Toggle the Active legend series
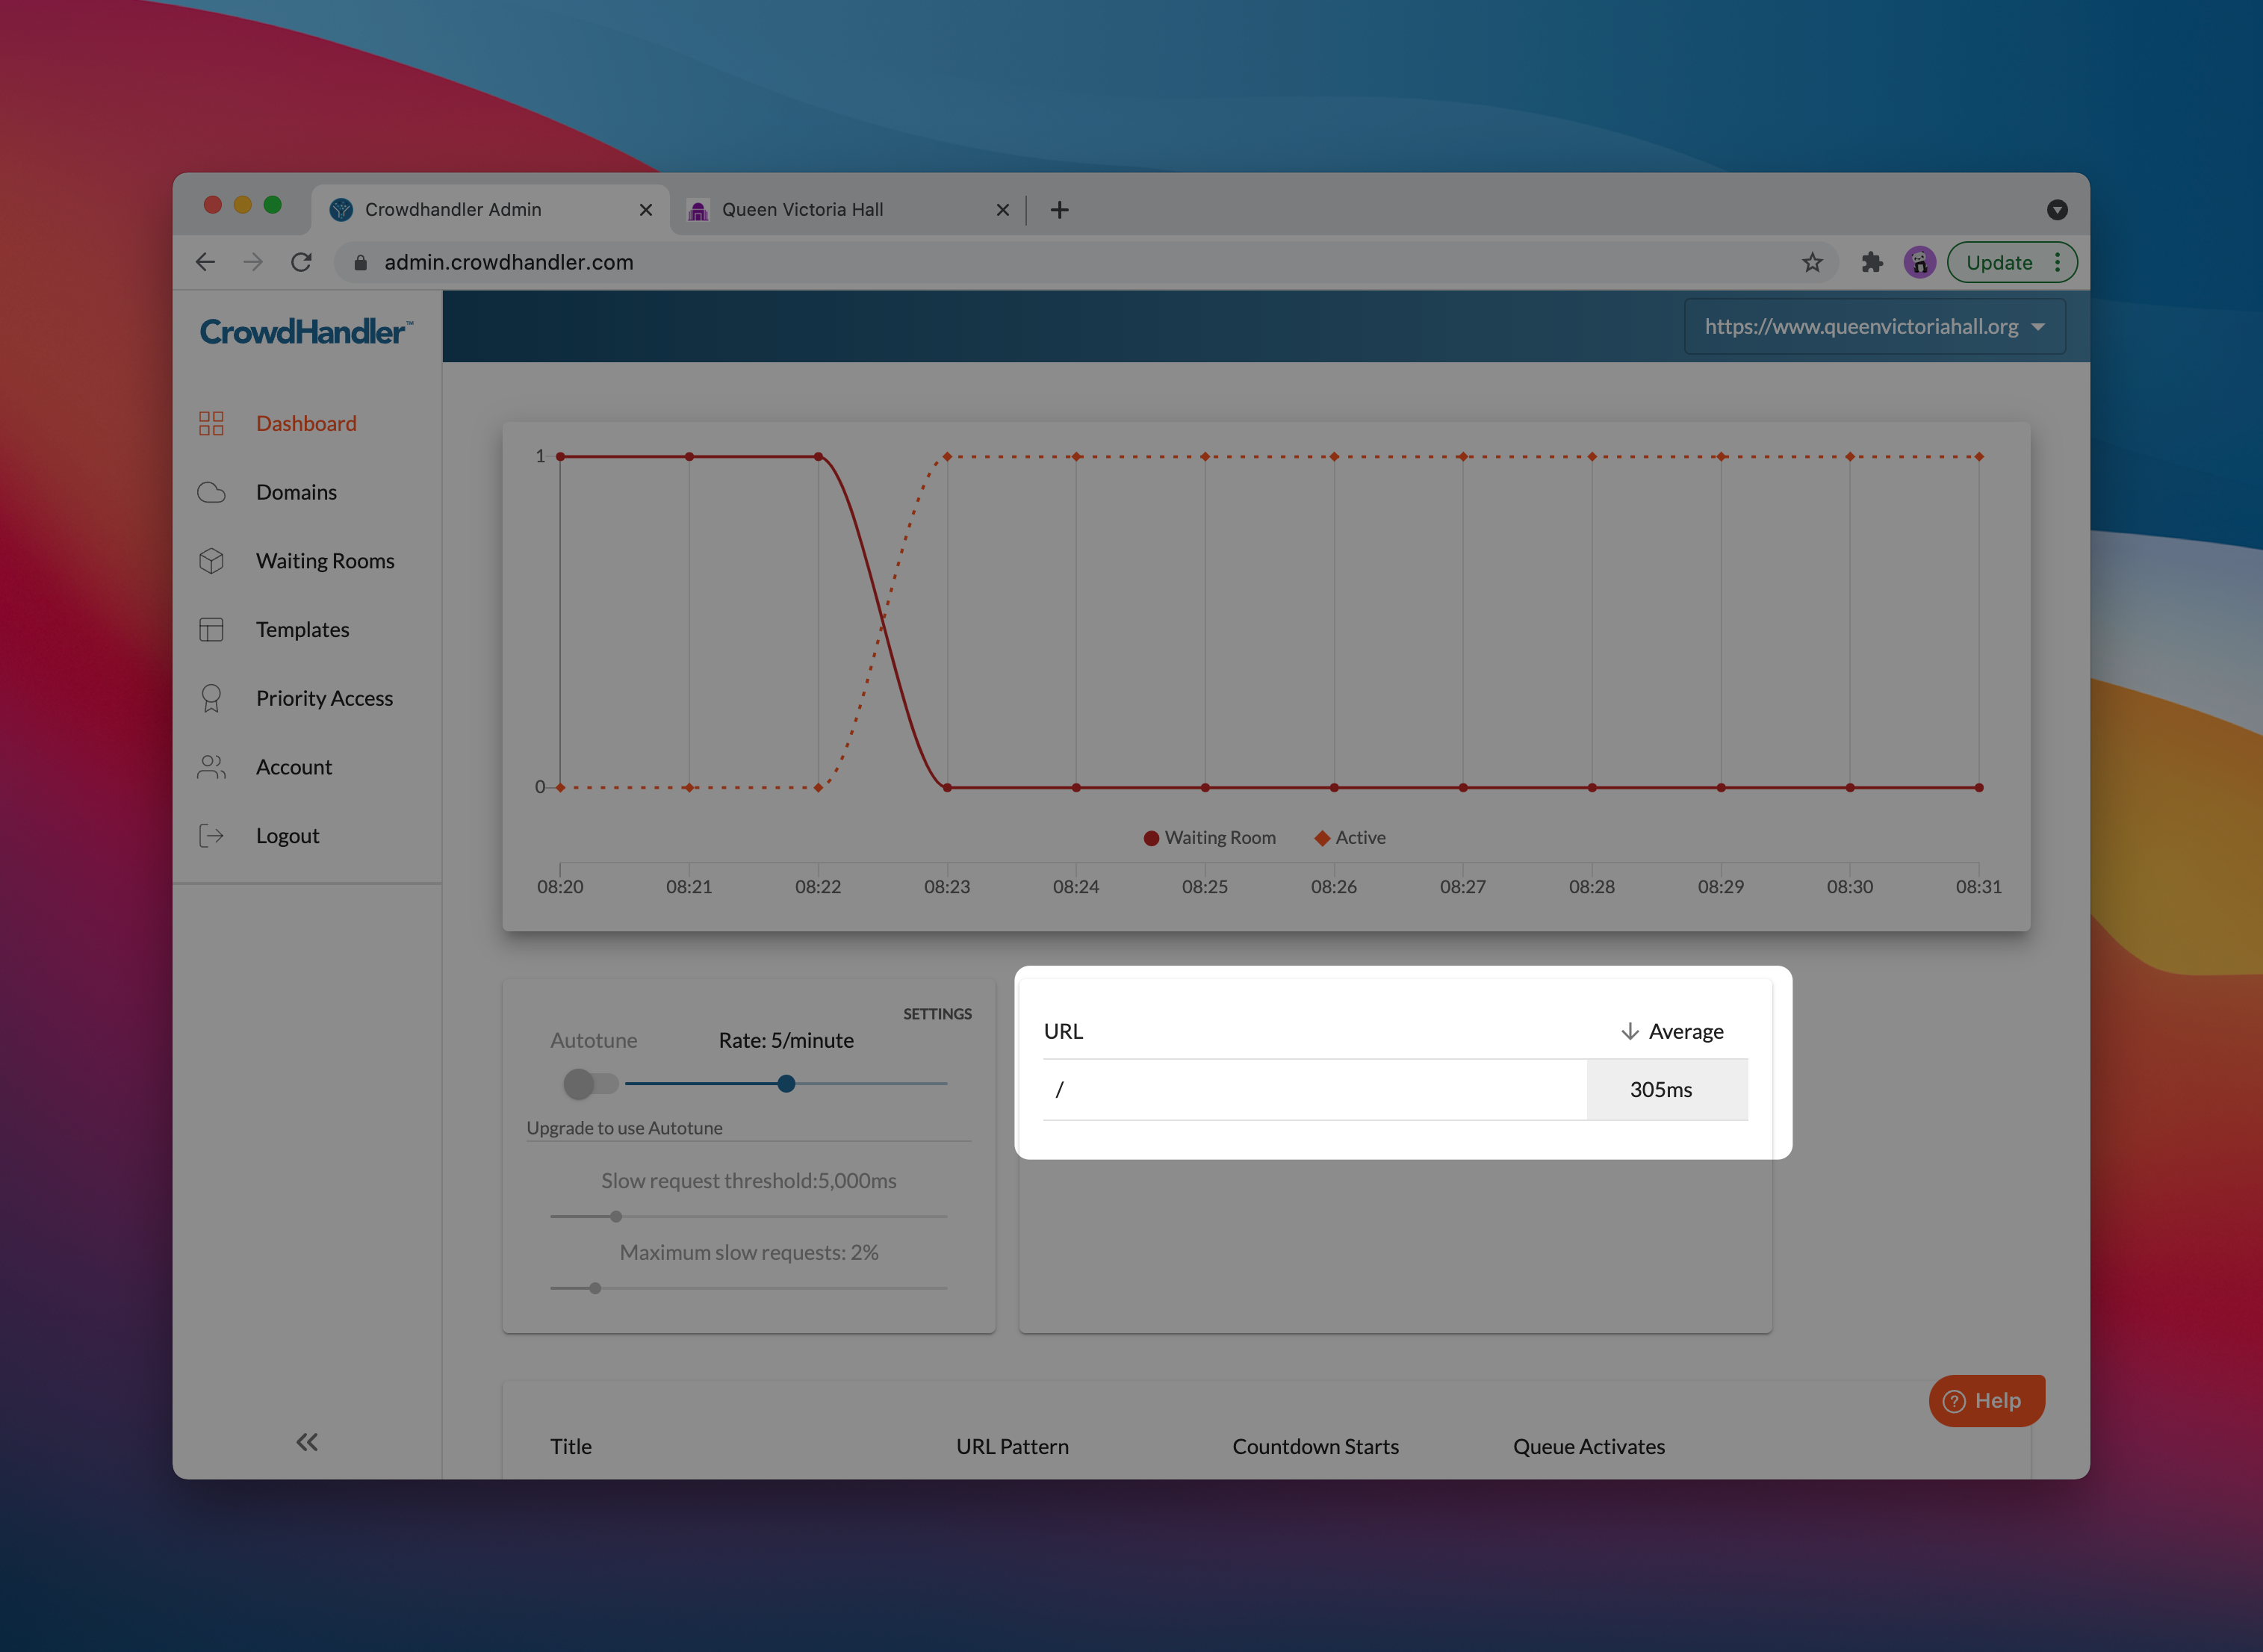The width and height of the screenshot is (2263, 1652). pos(1350,838)
